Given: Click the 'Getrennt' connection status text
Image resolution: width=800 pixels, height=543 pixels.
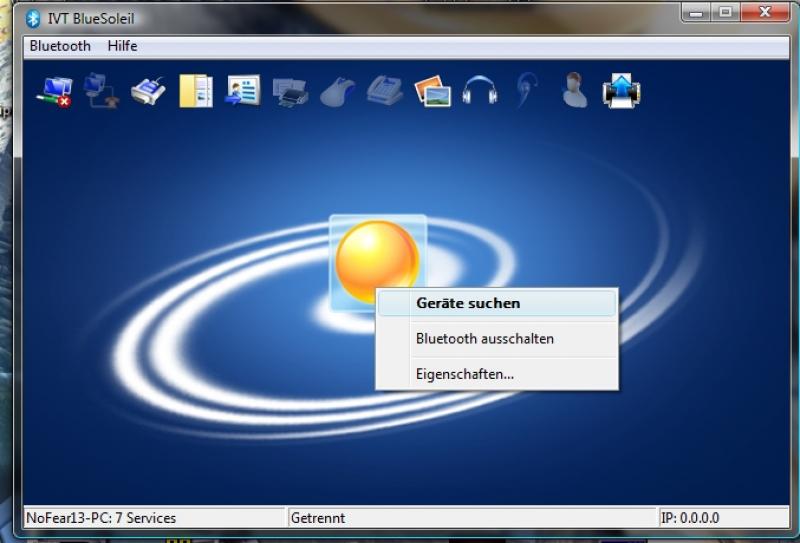Looking at the screenshot, I should pyautogui.click(x=318, y=518).
